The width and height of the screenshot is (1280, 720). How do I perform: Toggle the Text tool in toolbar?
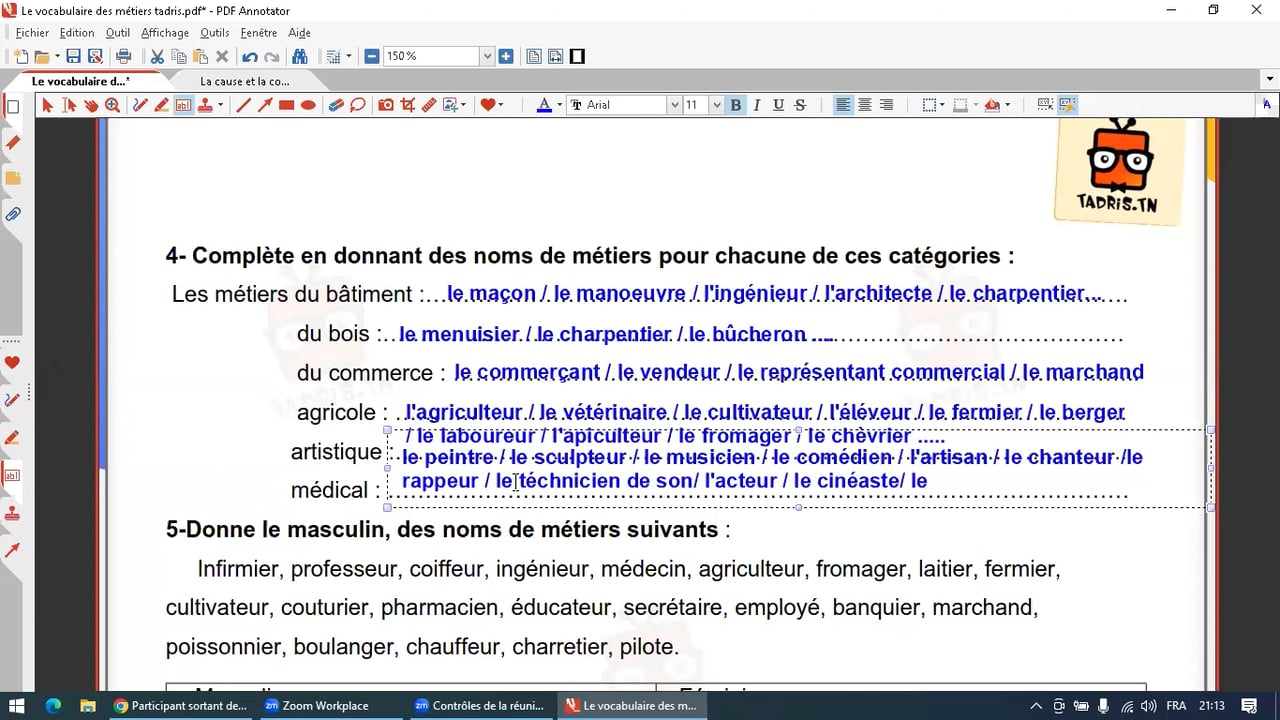click(x=183, y=105)
